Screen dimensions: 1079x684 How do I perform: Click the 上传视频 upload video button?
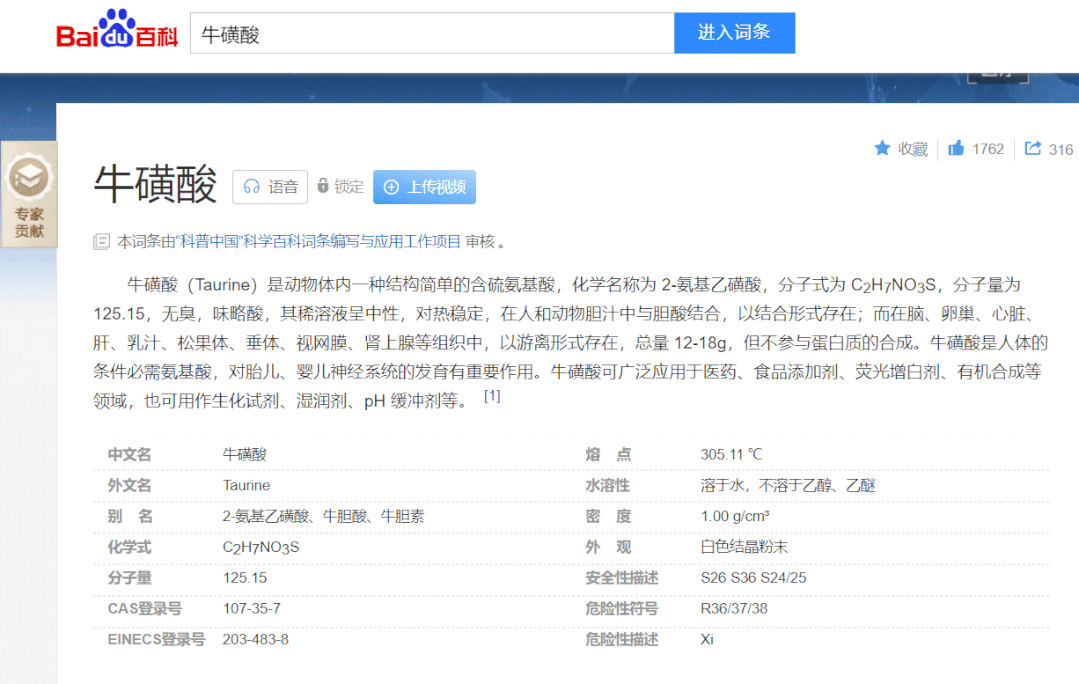pos(425,187)
